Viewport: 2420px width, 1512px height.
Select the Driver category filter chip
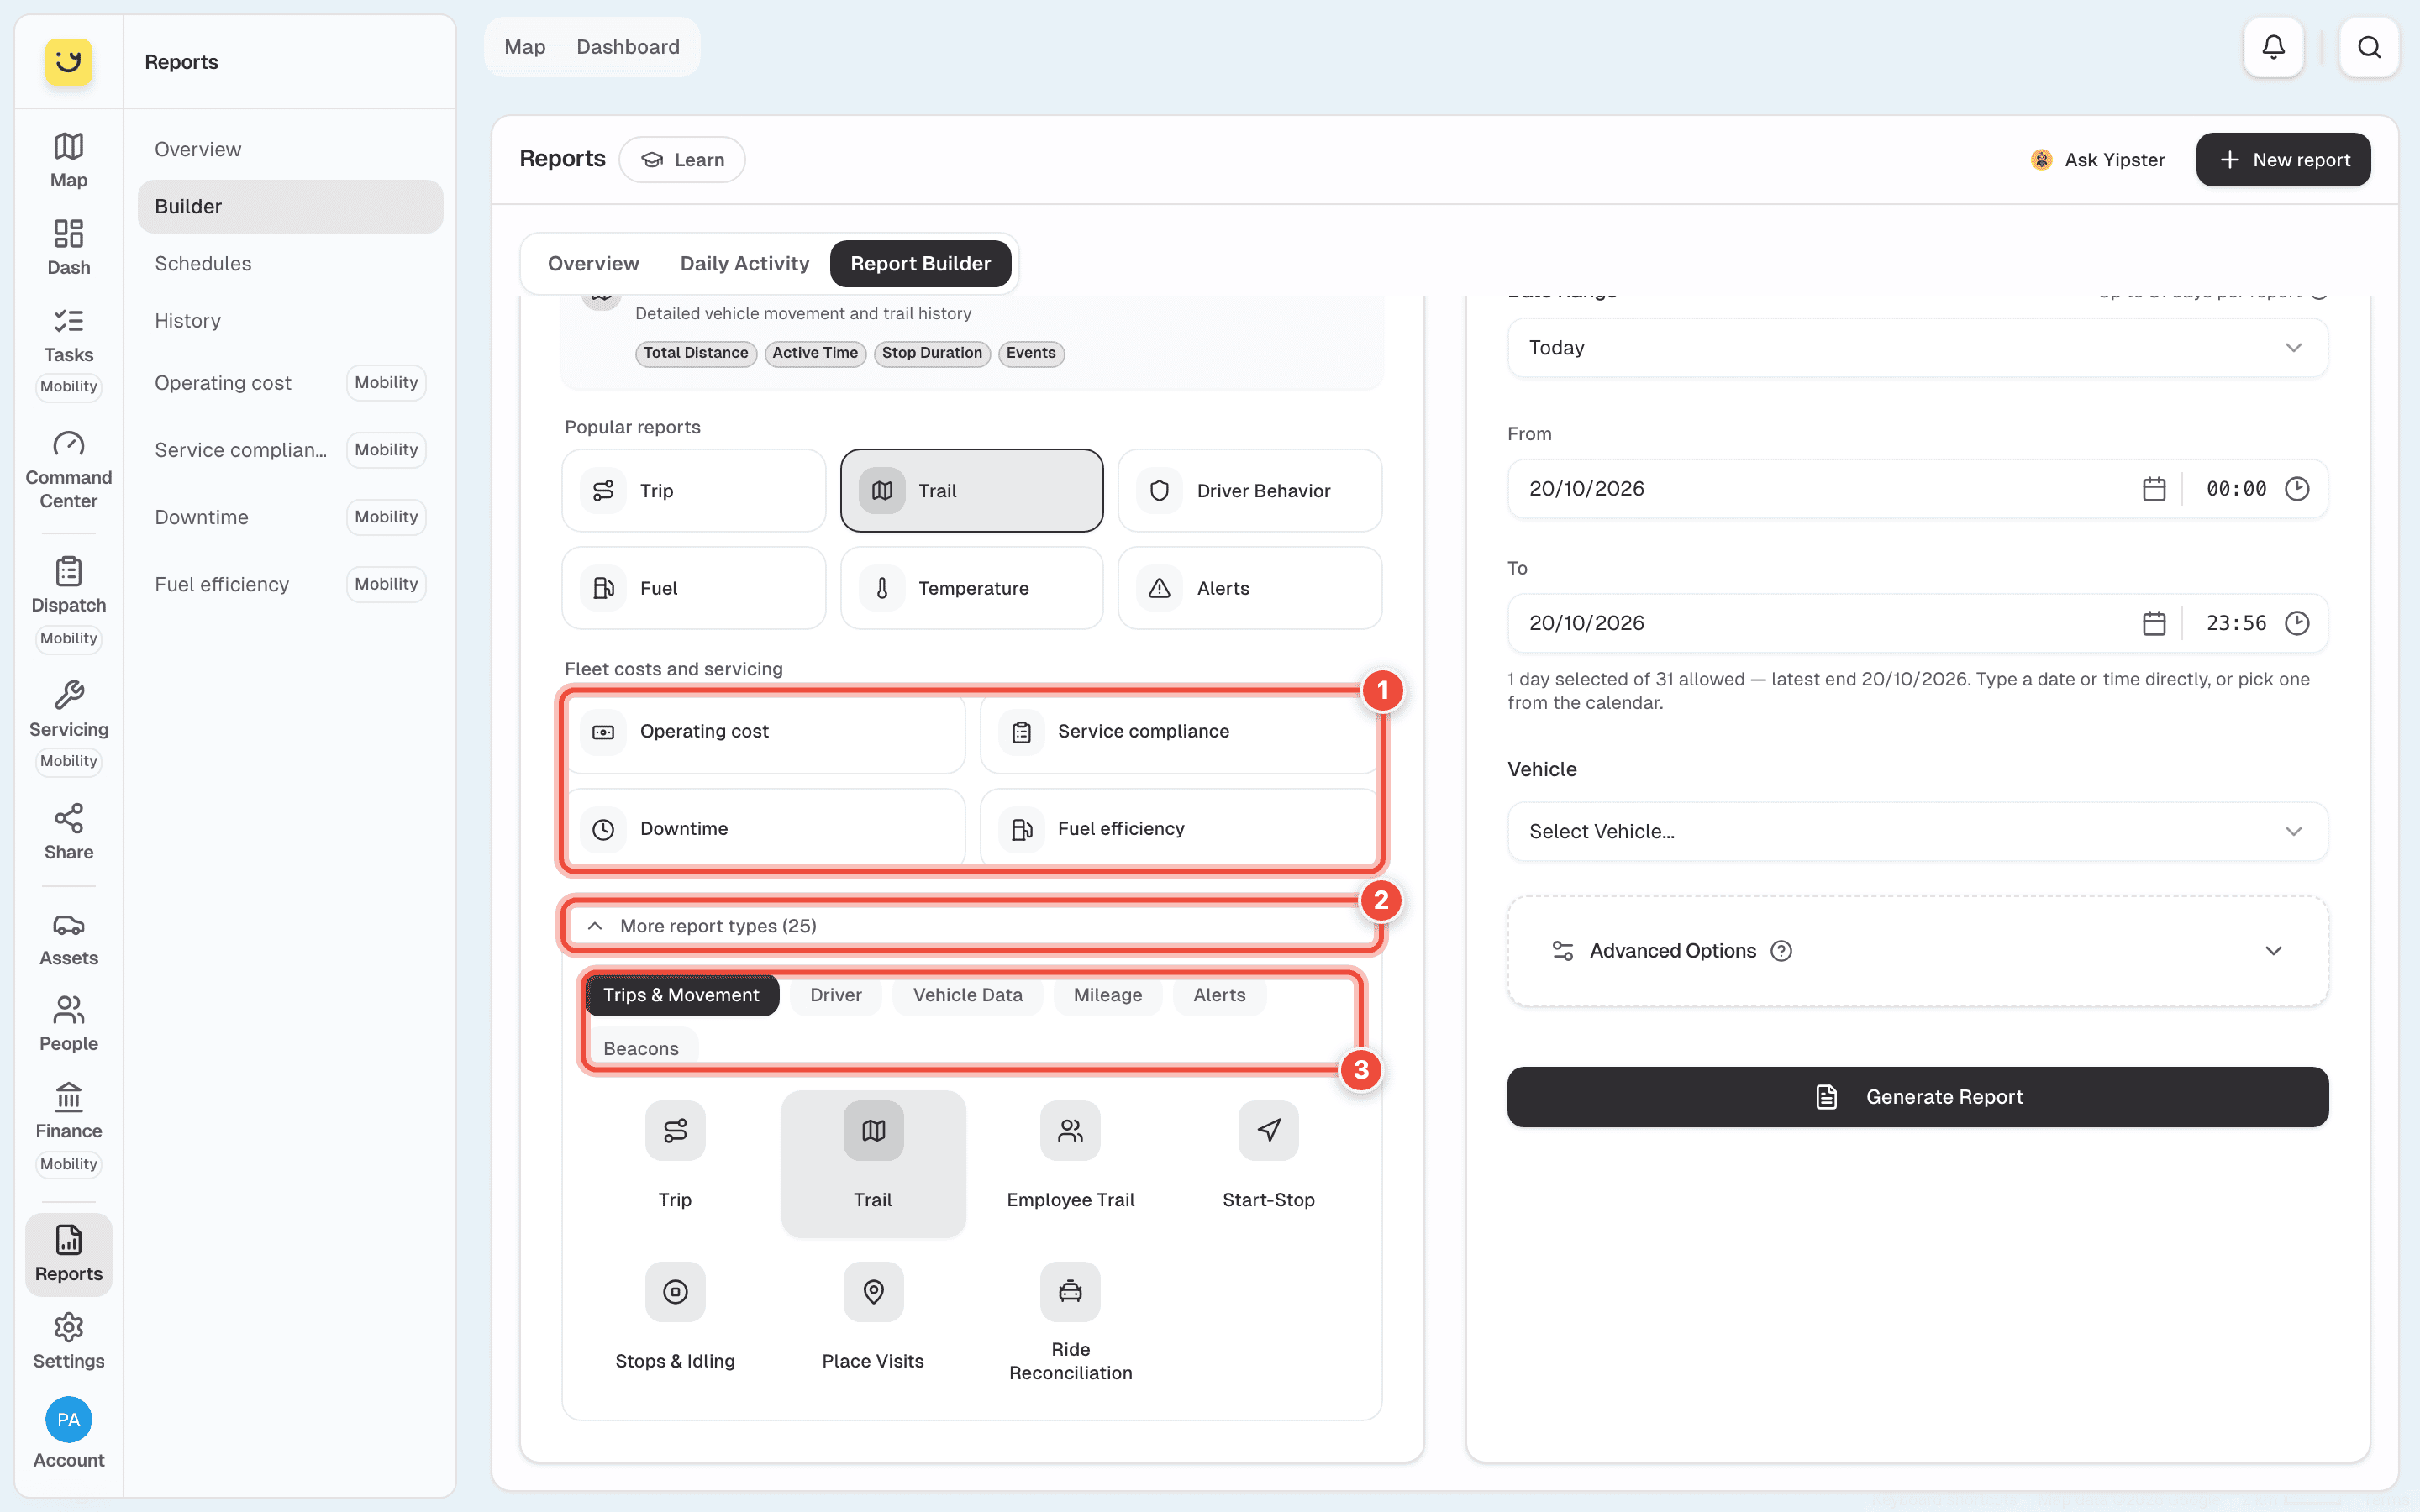[x=835, y=995]
